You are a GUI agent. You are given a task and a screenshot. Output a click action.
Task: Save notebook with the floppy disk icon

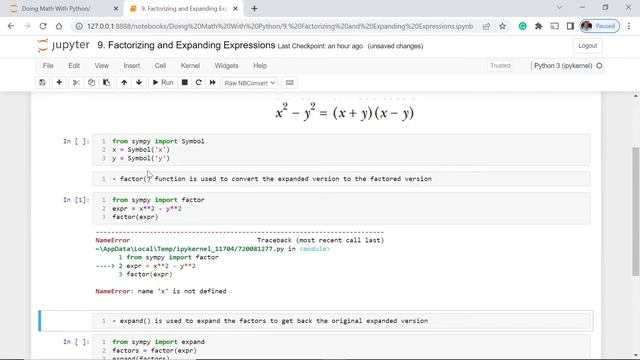[x=42, y=82]
